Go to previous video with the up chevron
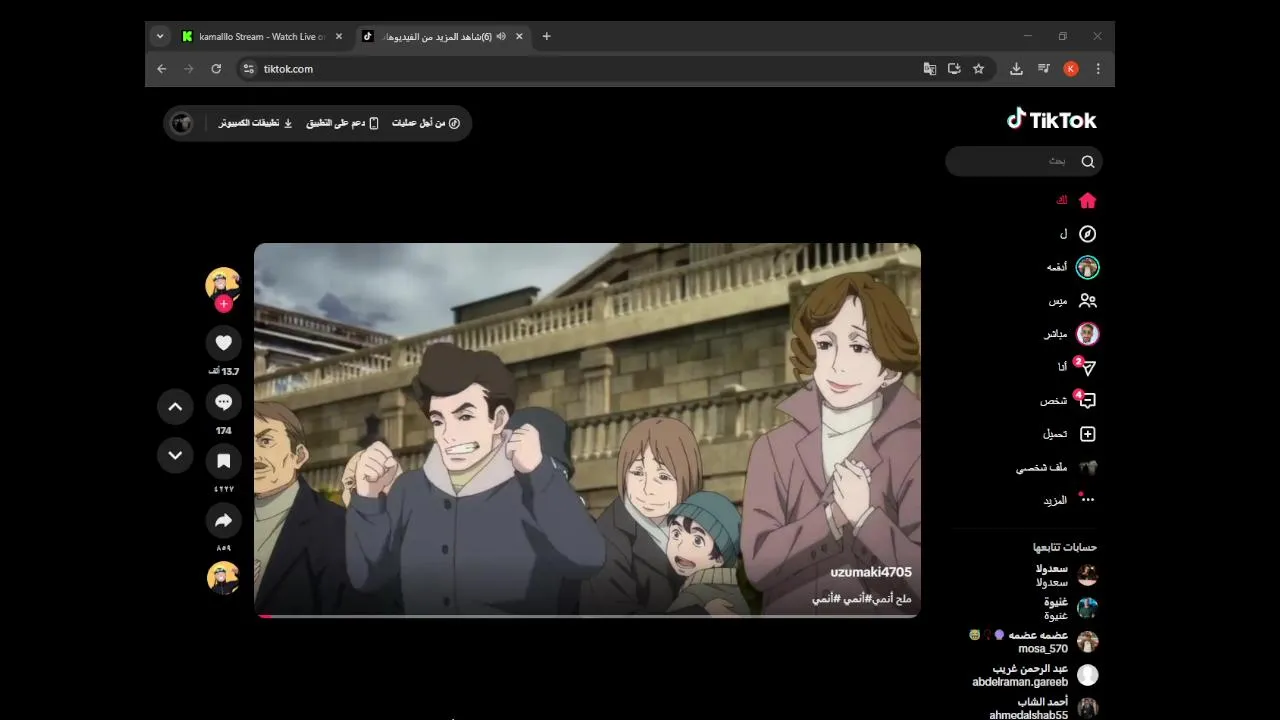This screenshot has height=720, width=1280. pyautogui.click(x=175, y=406)
